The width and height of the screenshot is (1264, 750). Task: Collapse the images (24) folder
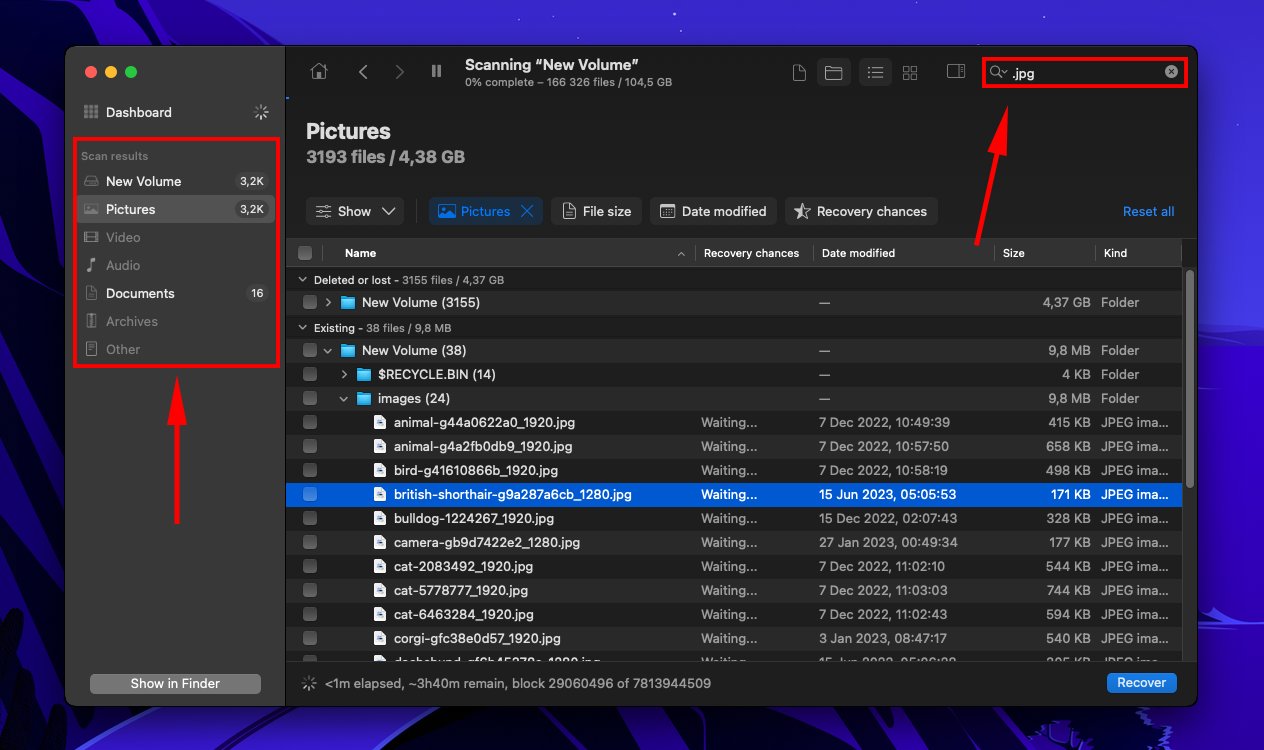tap(344, 398)
